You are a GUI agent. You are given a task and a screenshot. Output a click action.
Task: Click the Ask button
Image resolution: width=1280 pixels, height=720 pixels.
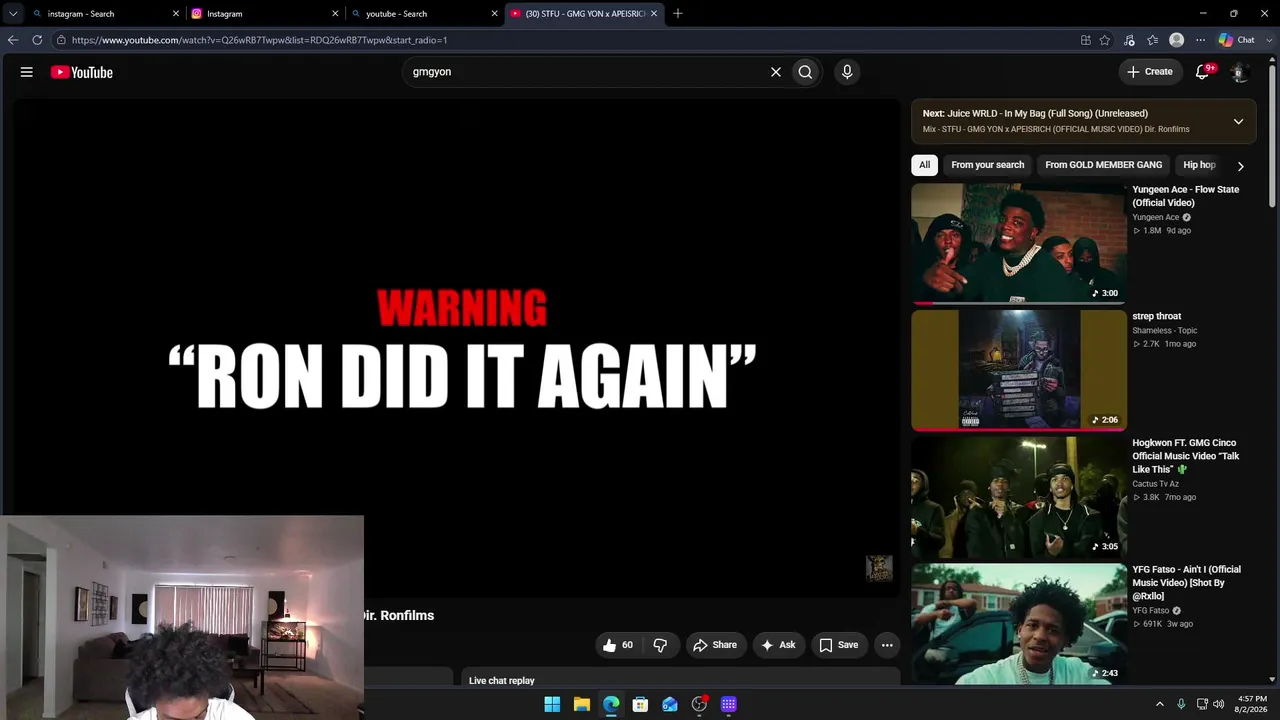tap(778, 645)
